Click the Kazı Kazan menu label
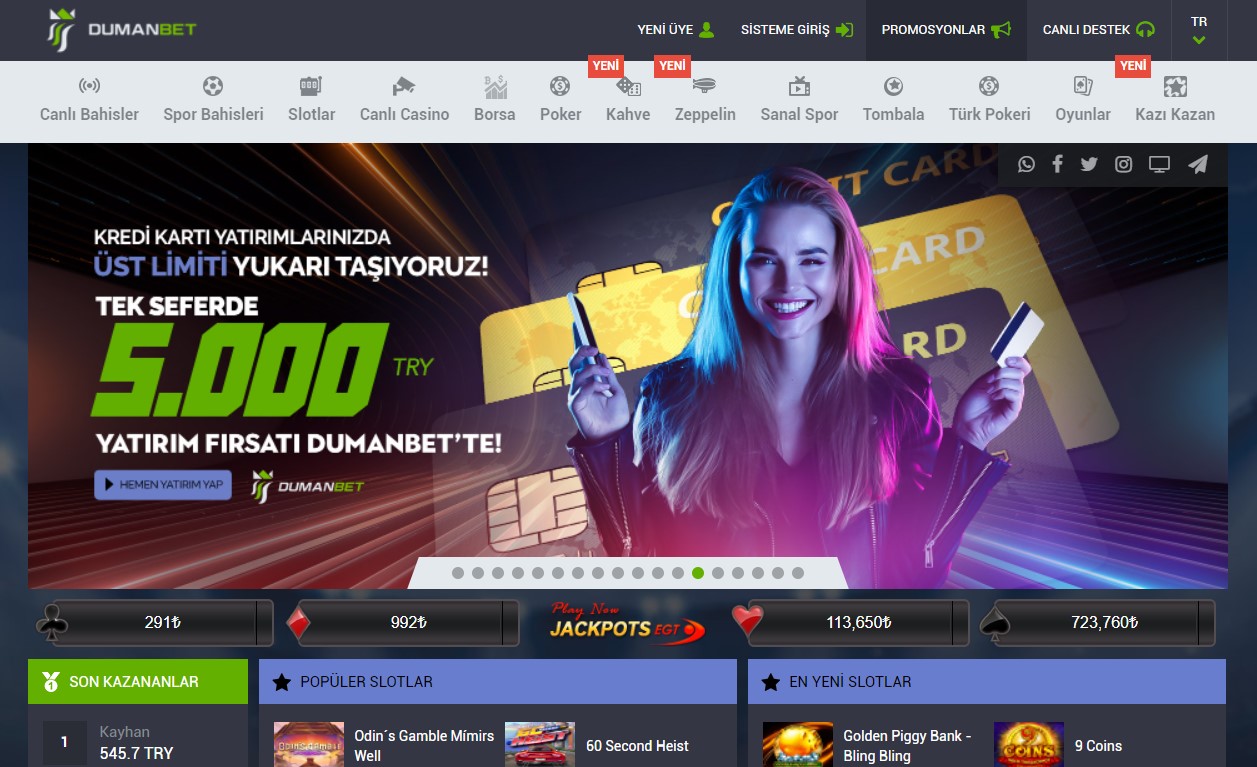1257x767 pixels. point(1175,114)
